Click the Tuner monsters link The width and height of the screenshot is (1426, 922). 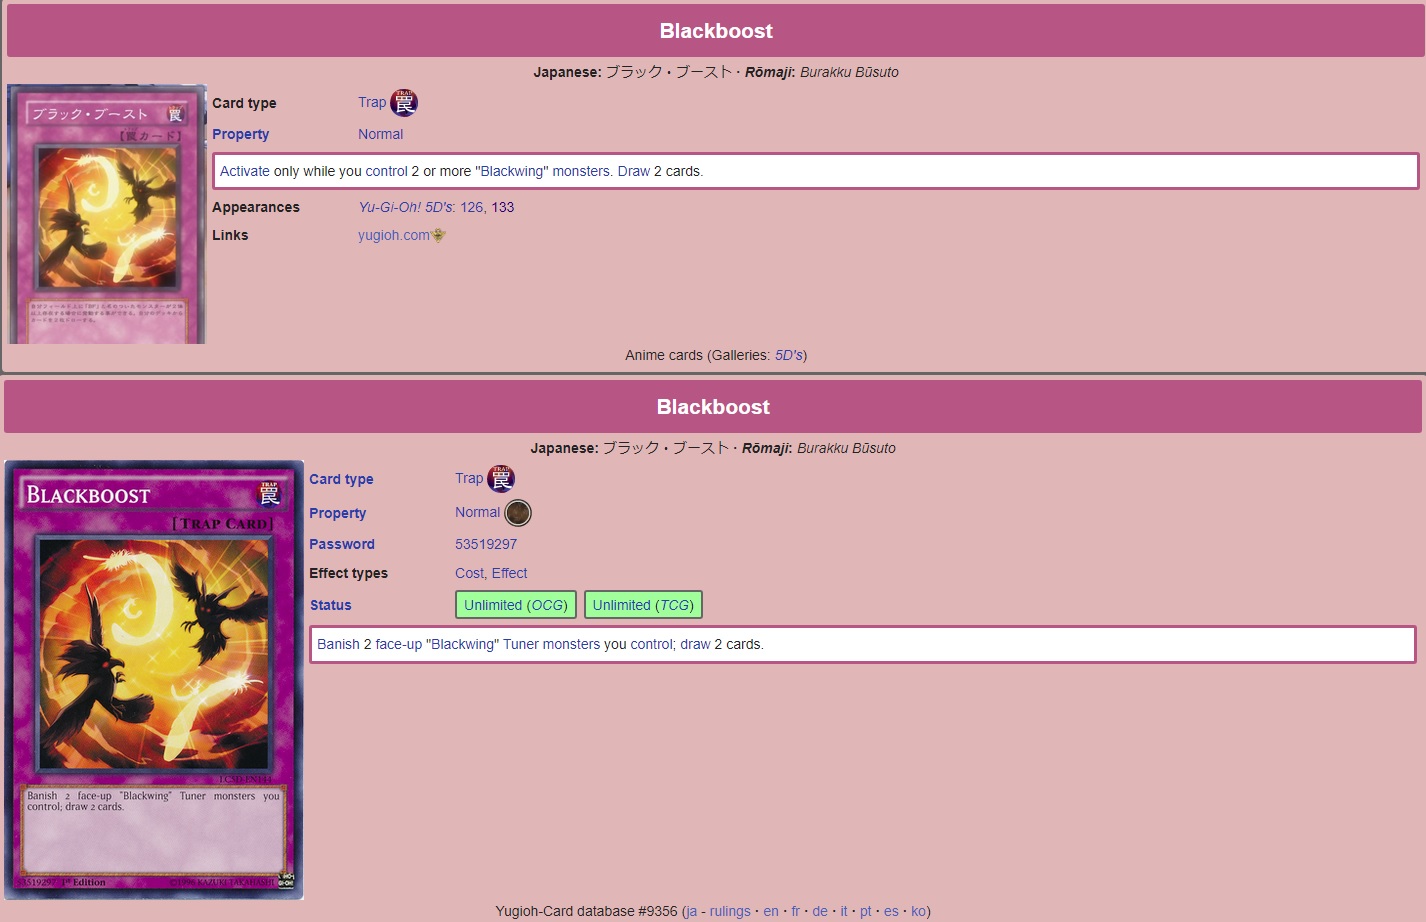pos(551,644)
